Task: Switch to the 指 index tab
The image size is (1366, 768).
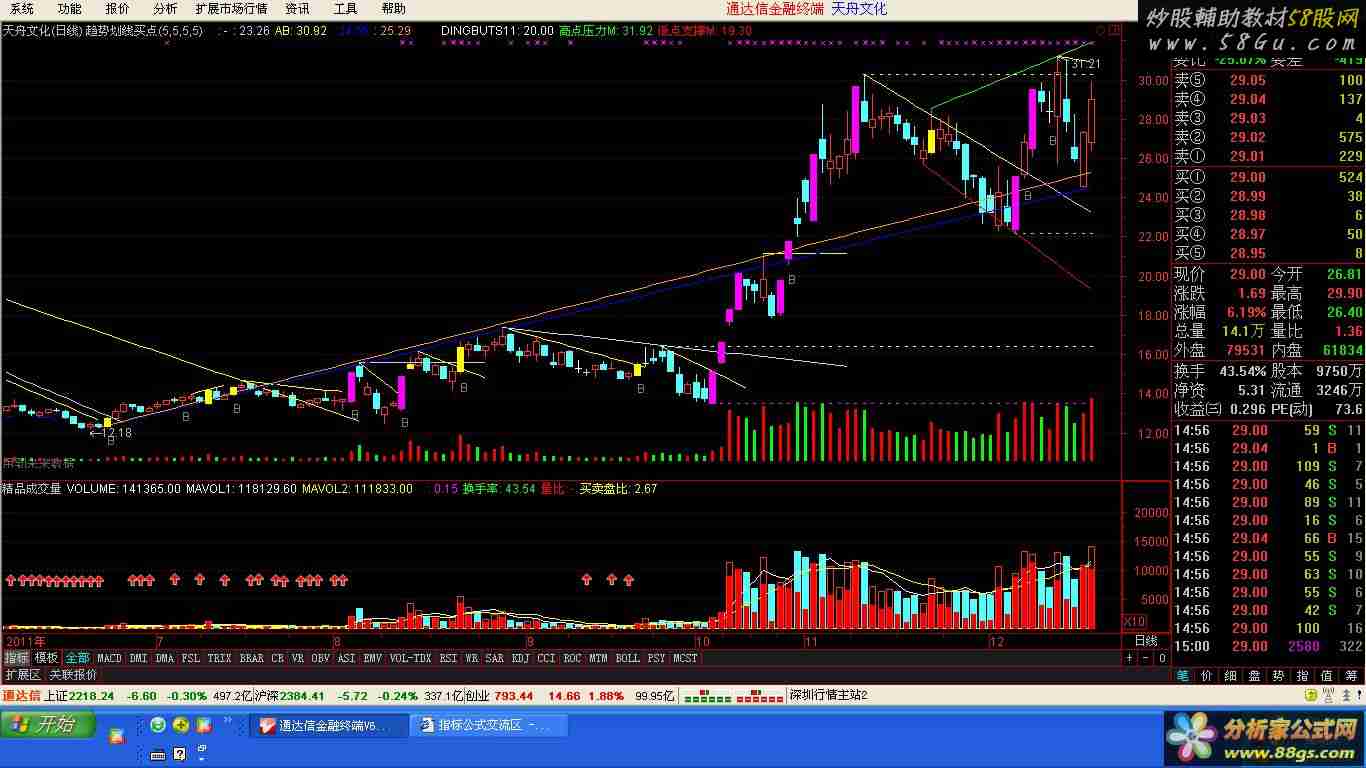Action: pos(1303,676)
